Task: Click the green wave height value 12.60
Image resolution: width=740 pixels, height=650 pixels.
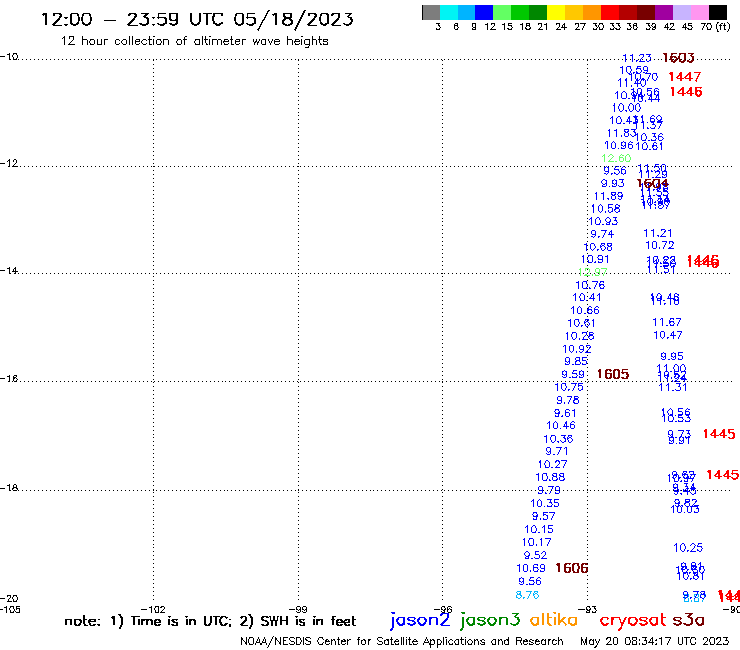Action: [x=616, y=159]
